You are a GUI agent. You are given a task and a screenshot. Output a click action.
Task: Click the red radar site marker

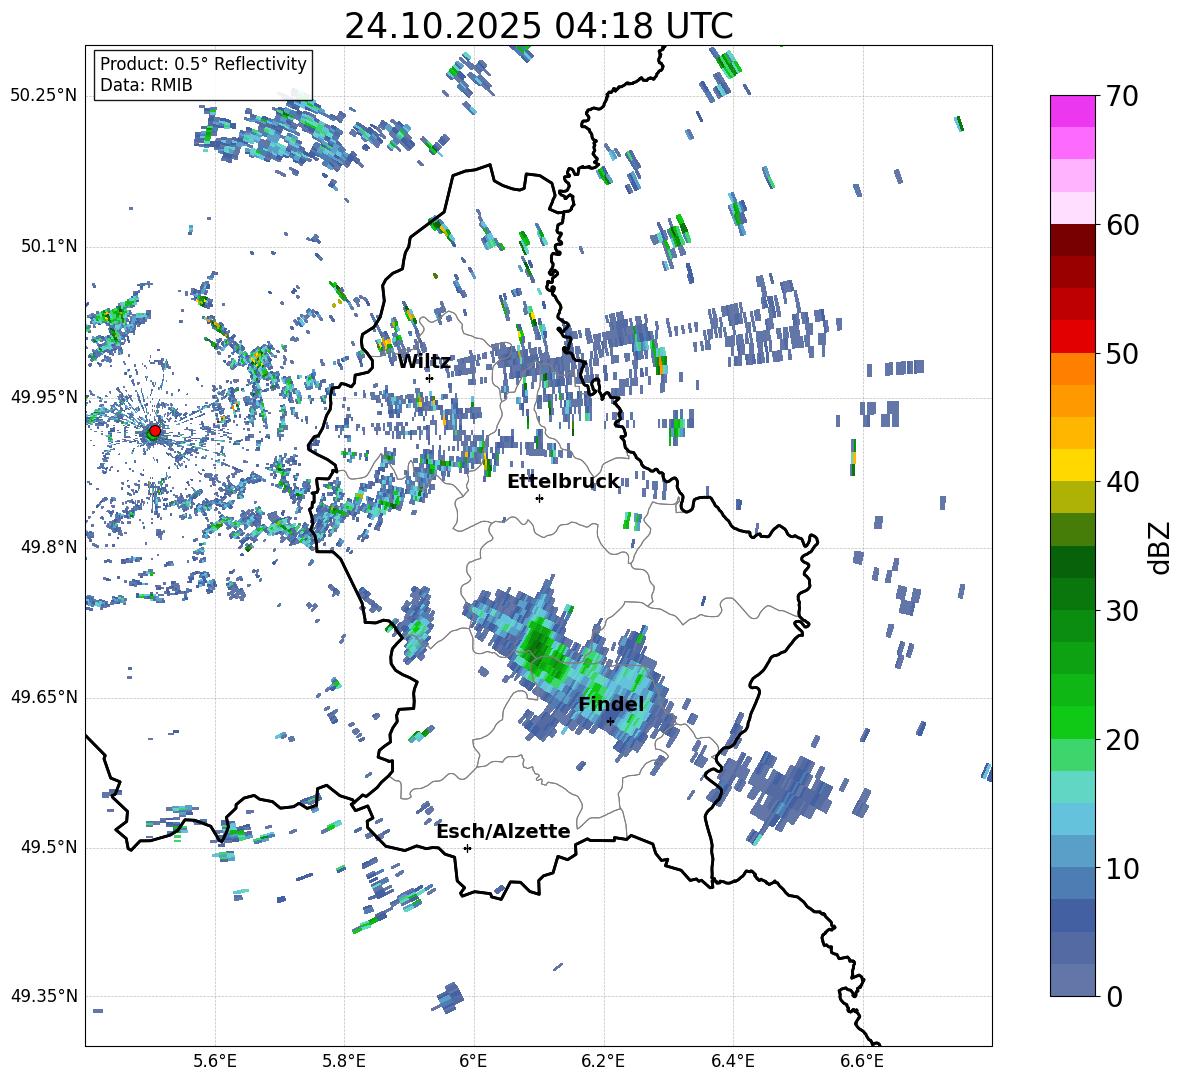pos(155,430)
